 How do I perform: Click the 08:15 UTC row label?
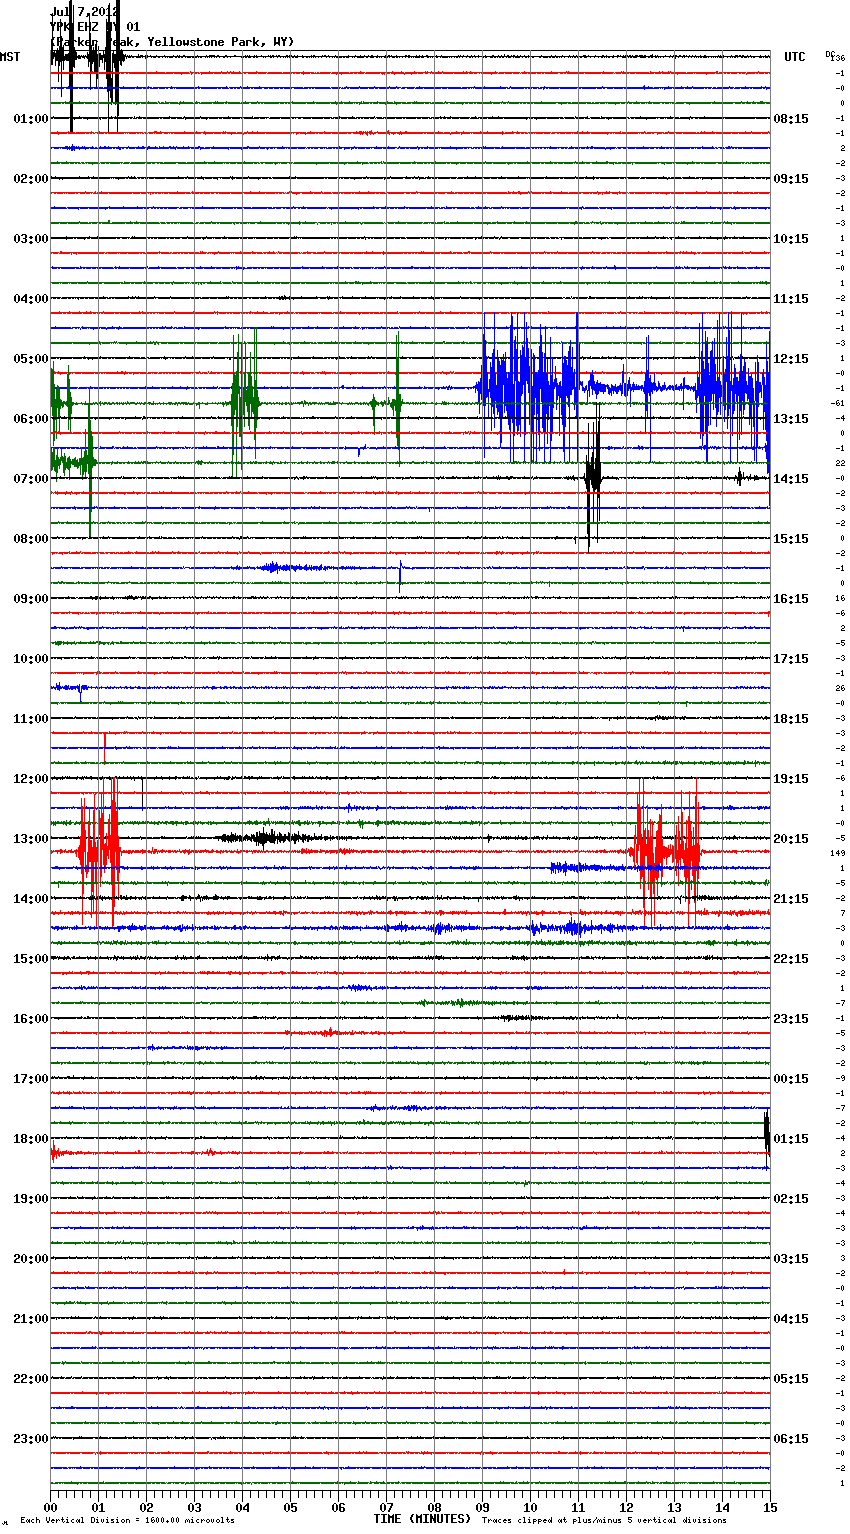tap(791, 119)
